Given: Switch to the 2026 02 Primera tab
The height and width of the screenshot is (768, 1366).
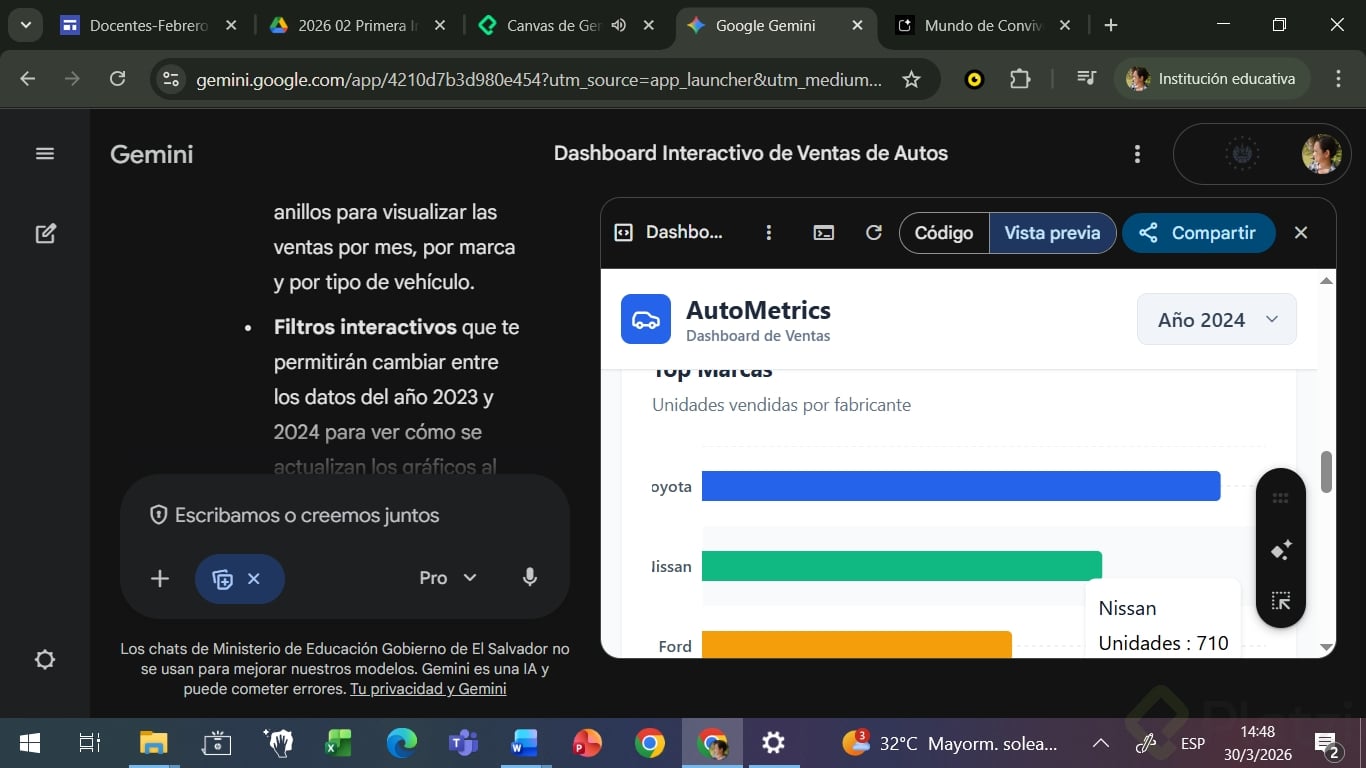Looking at the screenshot, I should point(358,26).
